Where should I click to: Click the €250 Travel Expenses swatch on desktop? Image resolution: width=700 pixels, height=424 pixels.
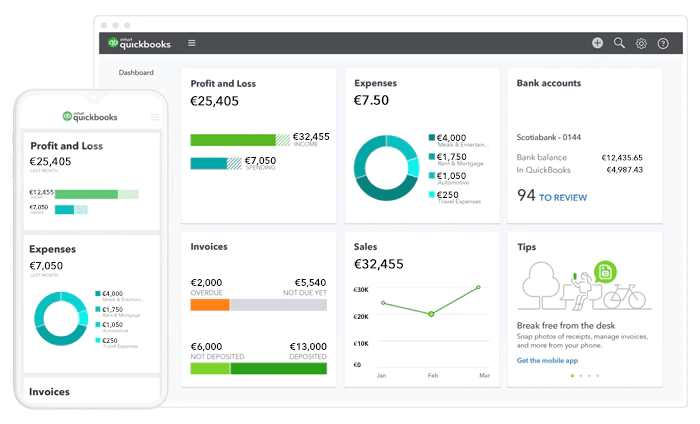432,194
